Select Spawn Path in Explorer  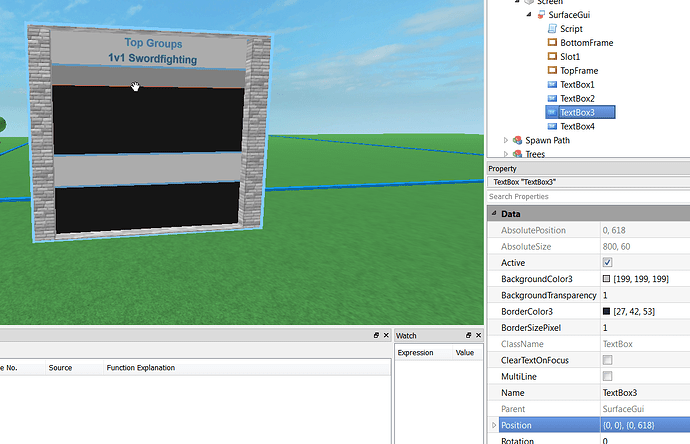click(547, 140)
